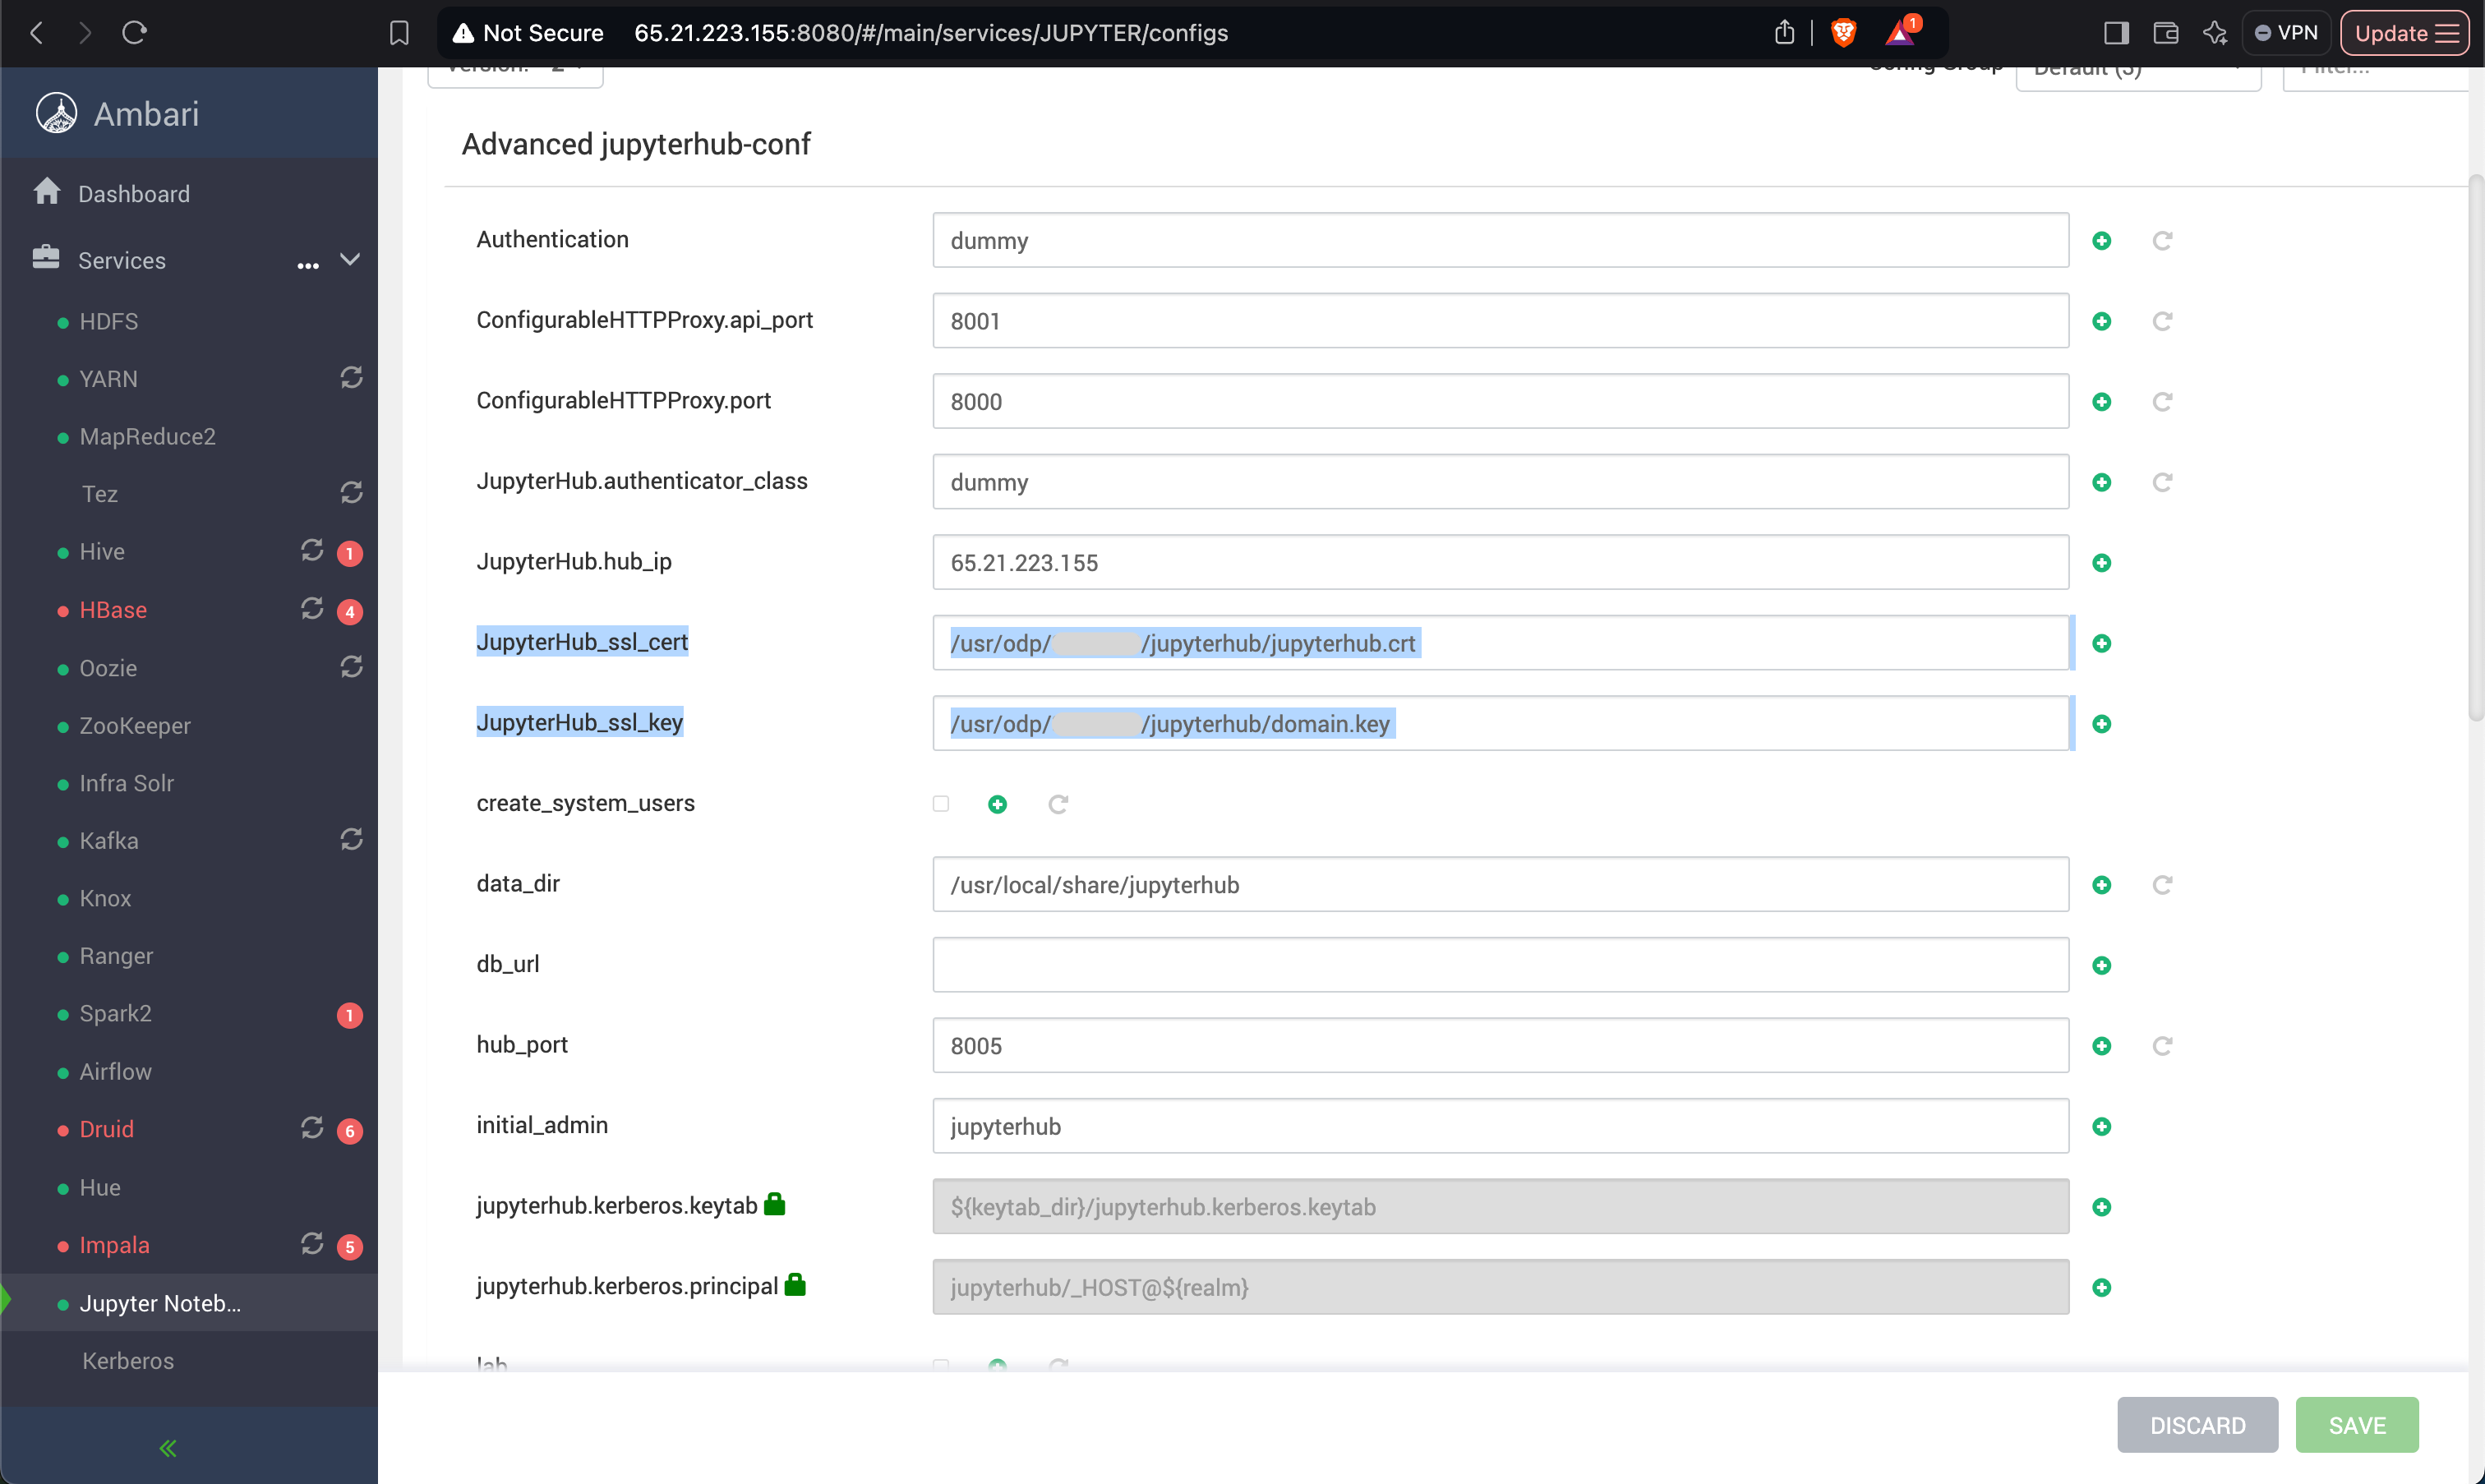Open MapReduce2 service page
The width and height of the screenshot is (2485, 1484).
tap(148, 436)
